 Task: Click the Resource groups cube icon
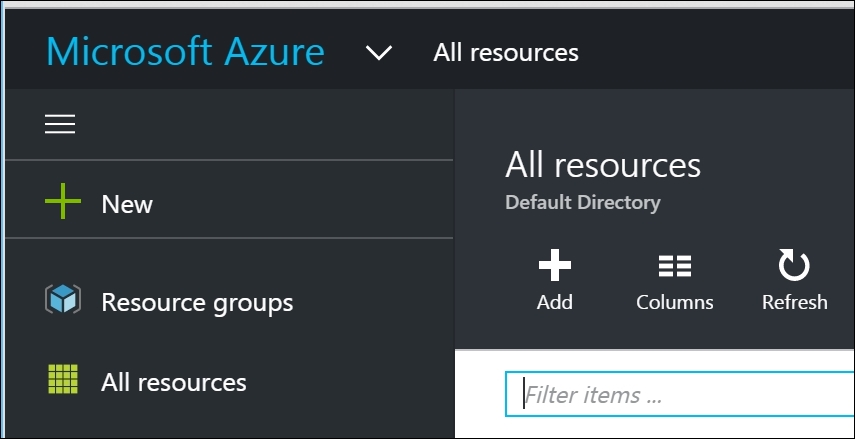click(x=63, y=299)
